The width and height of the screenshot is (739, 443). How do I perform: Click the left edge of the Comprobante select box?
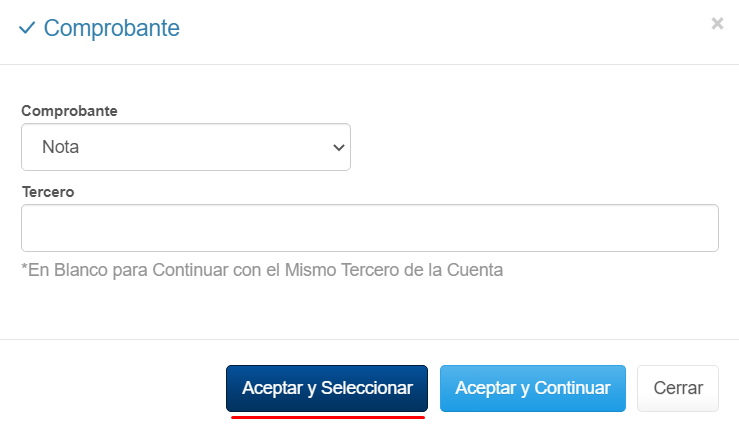point(26,147)
